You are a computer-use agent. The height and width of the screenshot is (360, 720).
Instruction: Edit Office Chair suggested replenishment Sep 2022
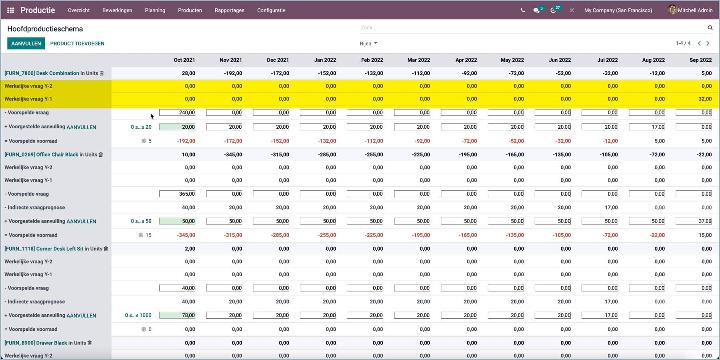(x=694, y=221)
